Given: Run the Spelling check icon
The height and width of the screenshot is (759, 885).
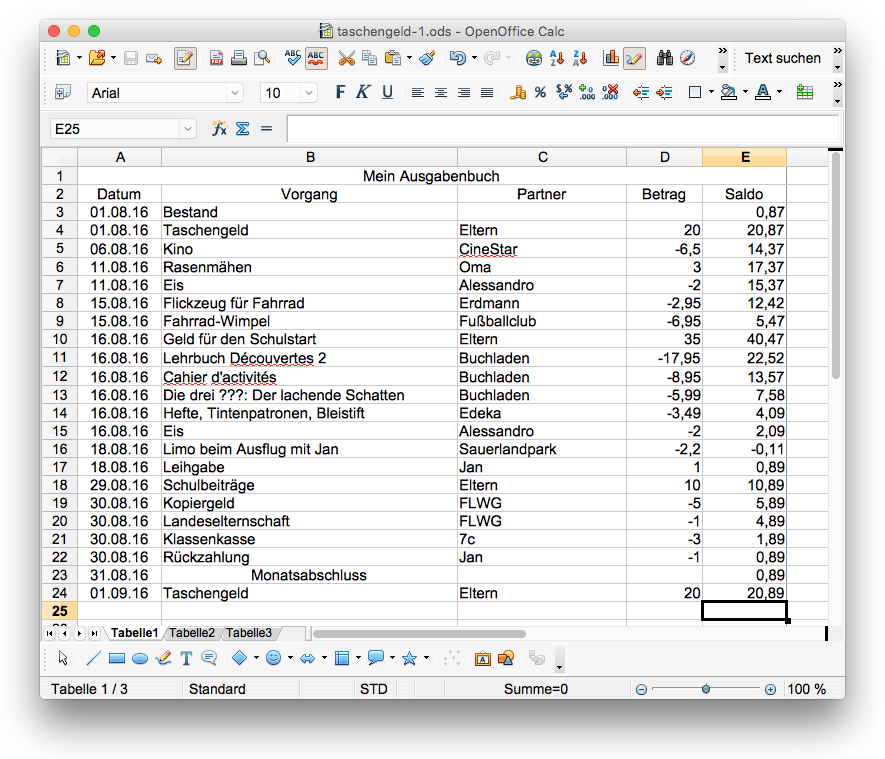Looking at the screenshot, I should (292, 58).
